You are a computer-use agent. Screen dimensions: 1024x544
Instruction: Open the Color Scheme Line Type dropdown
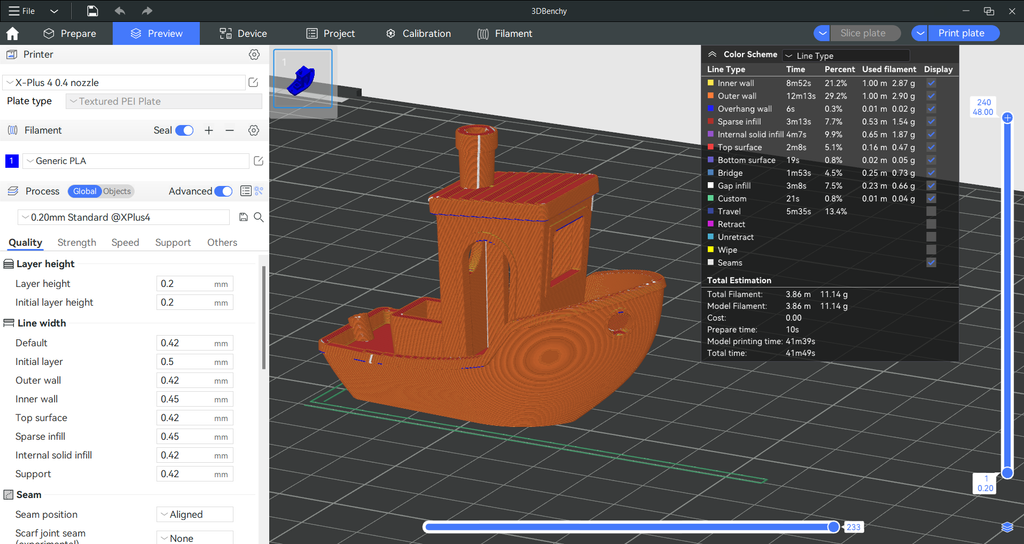(845, 56)
